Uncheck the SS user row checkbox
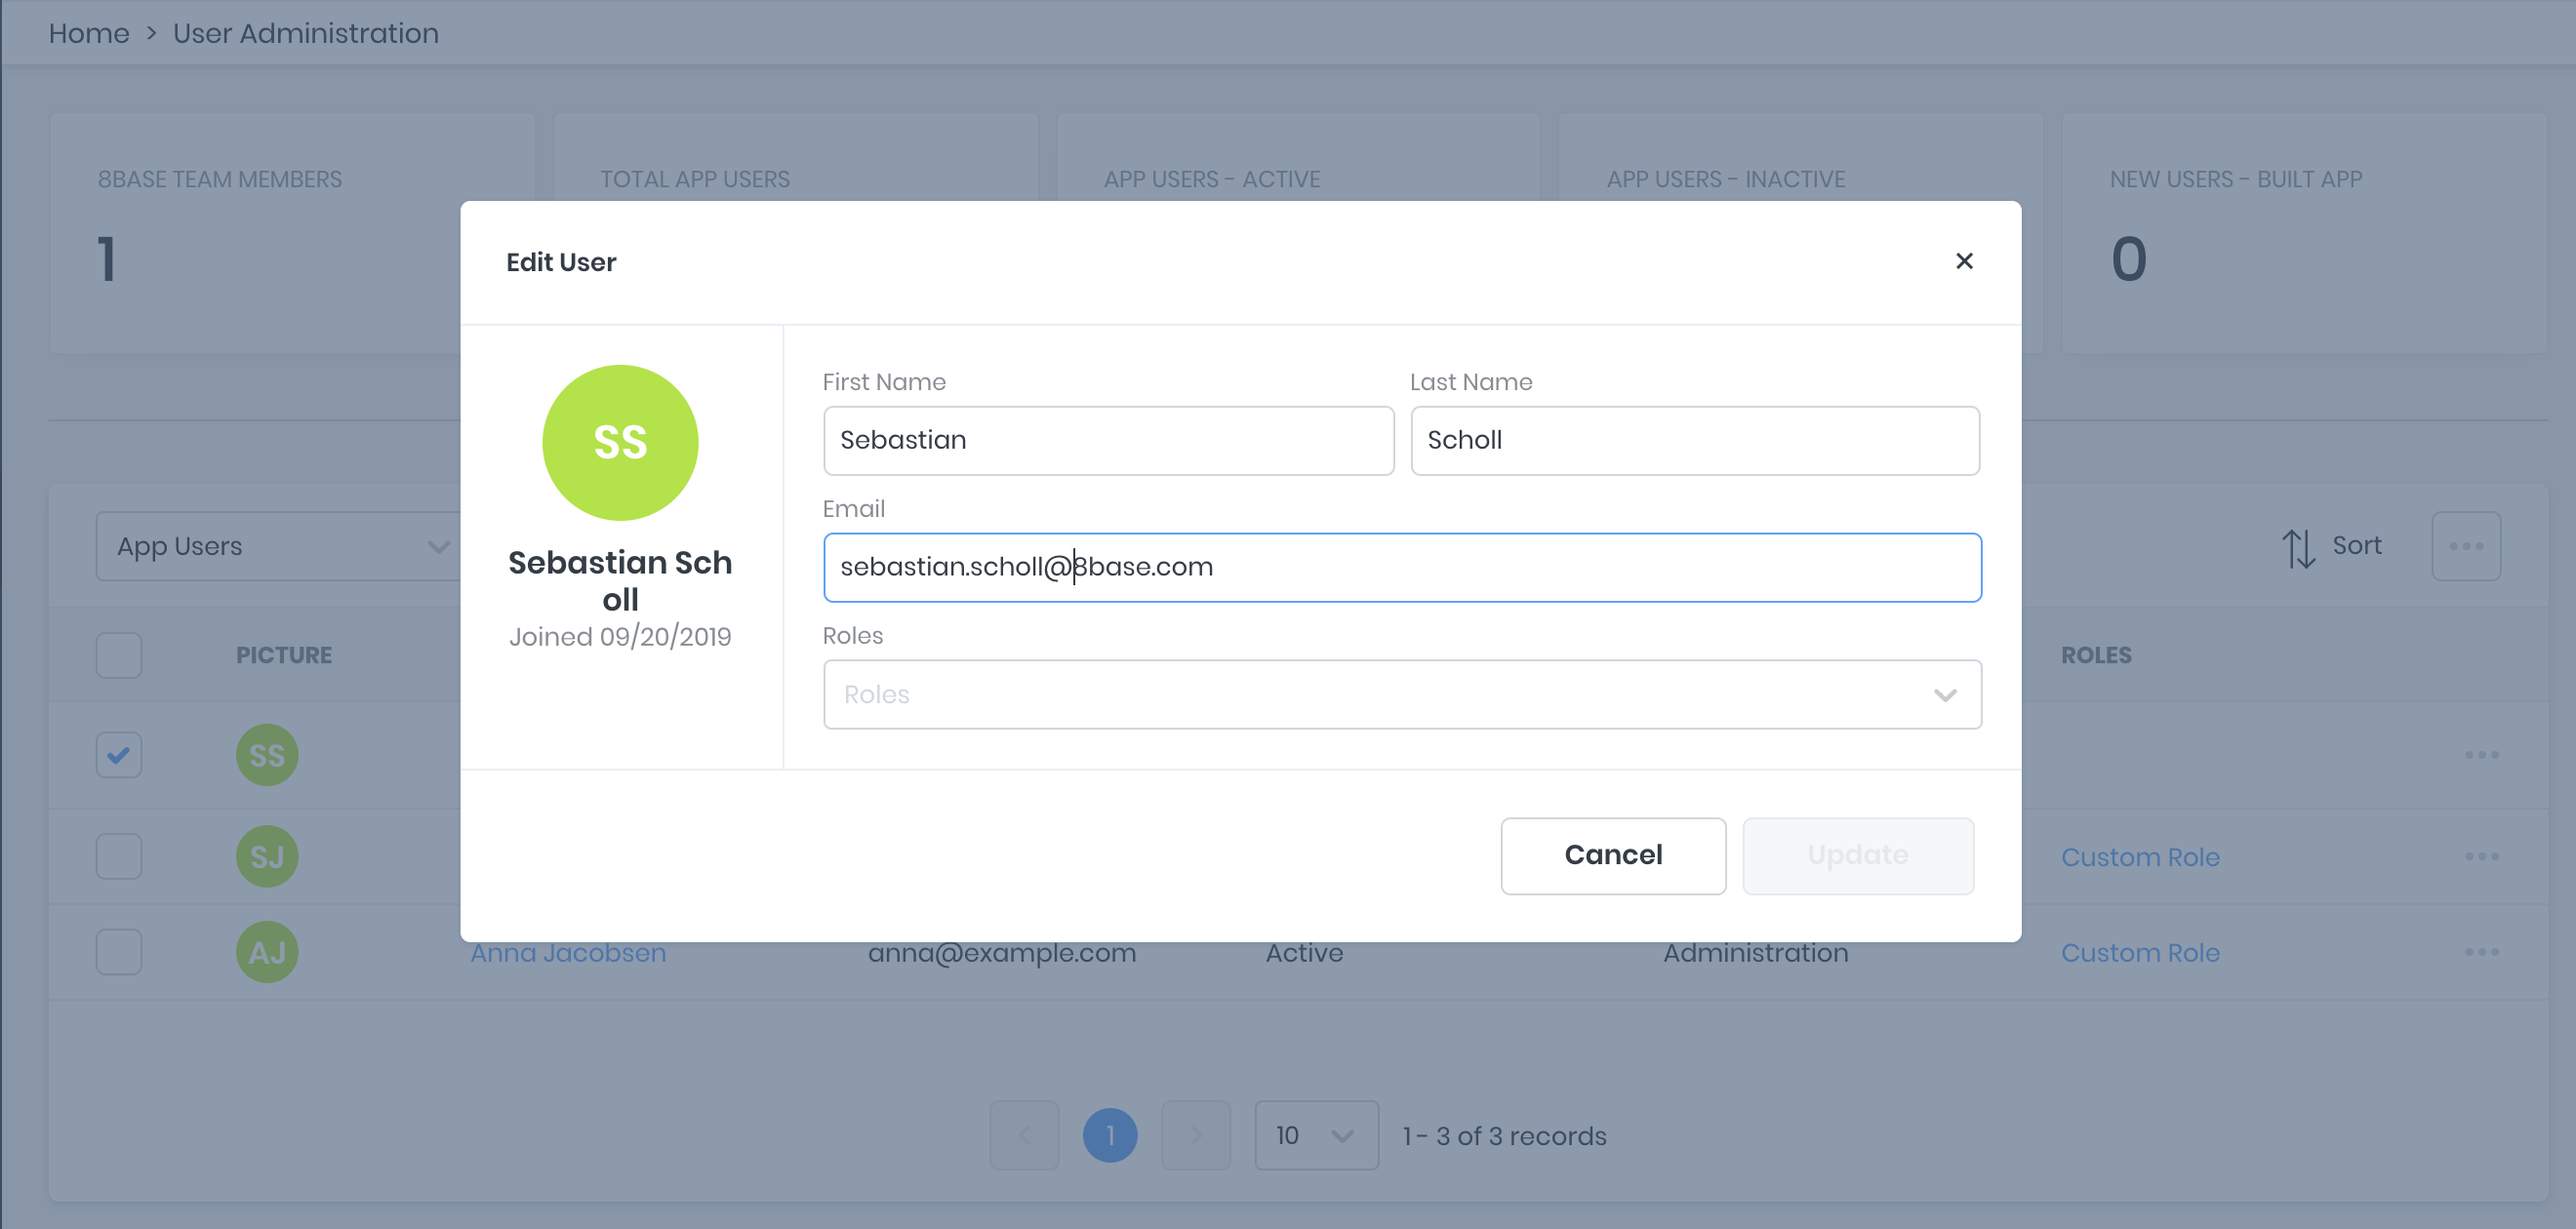 tap(119, 755)
